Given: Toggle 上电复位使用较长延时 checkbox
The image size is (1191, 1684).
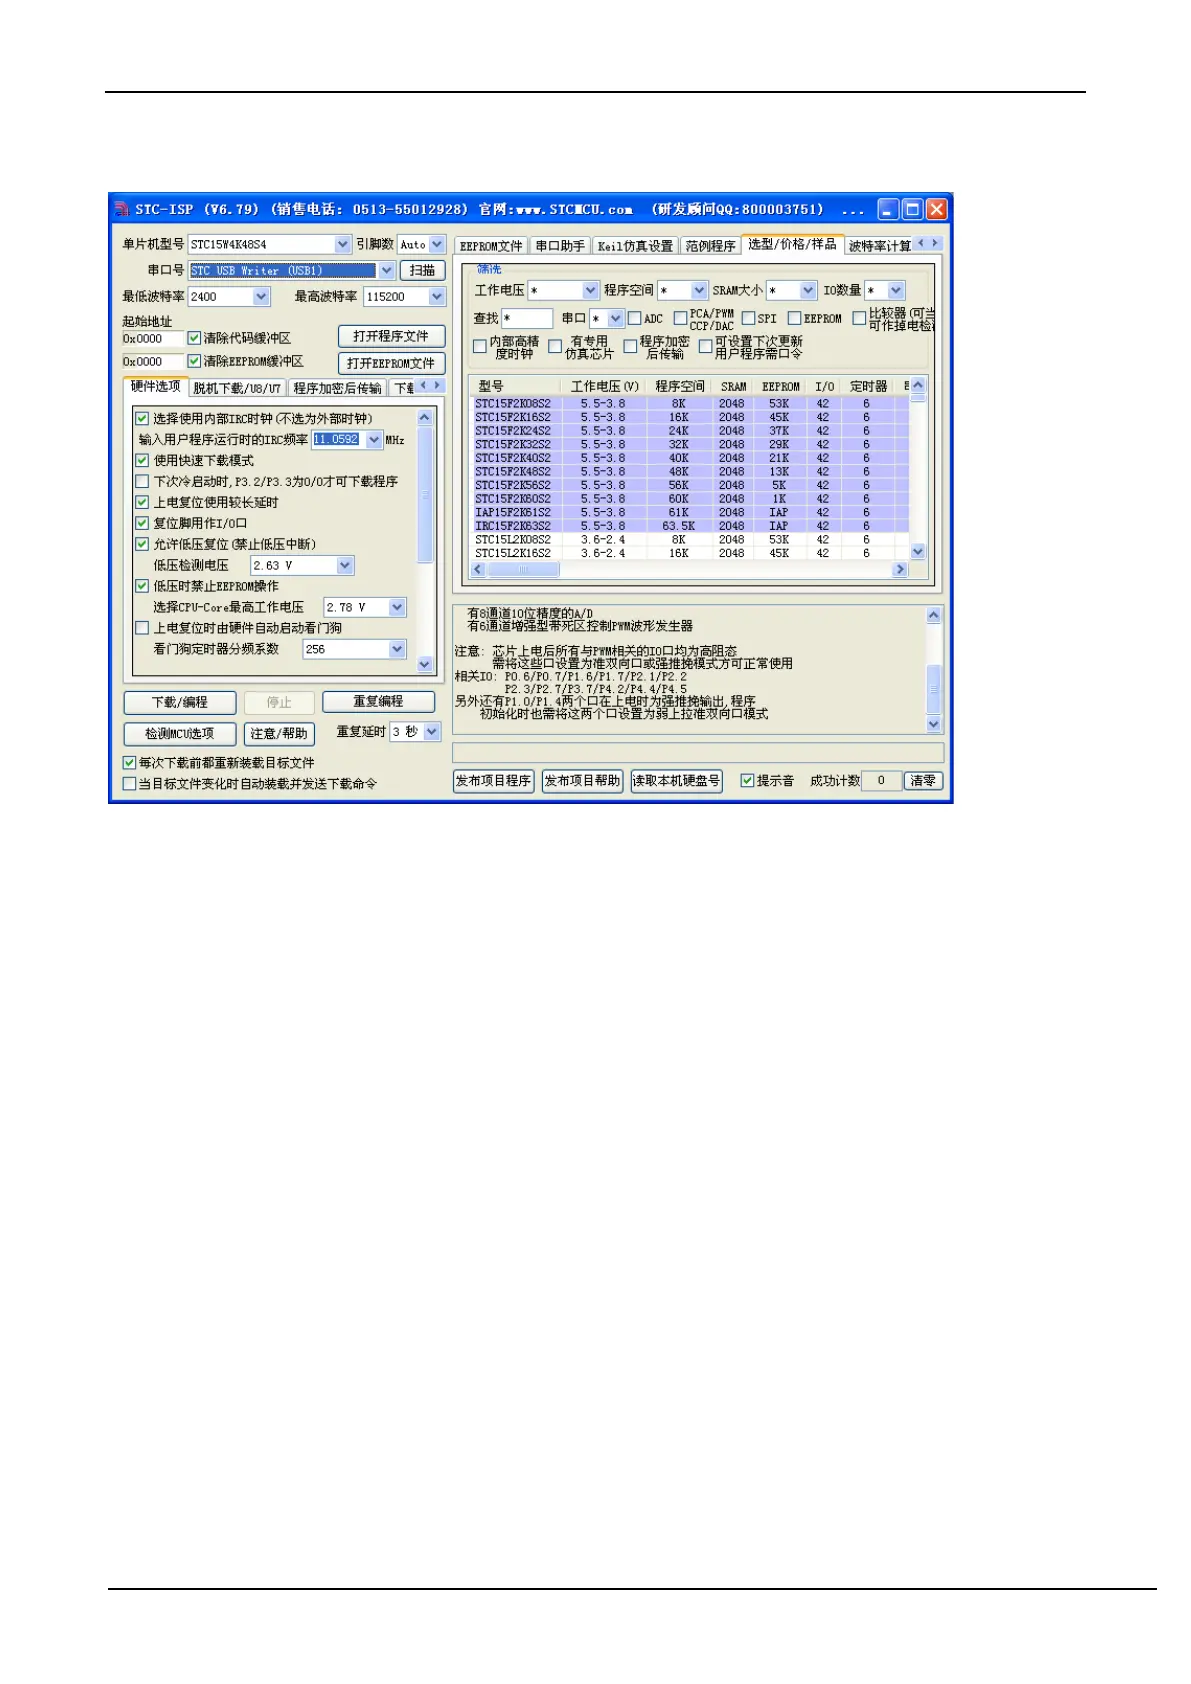Looking at the screenshot, I should (142, 502).
